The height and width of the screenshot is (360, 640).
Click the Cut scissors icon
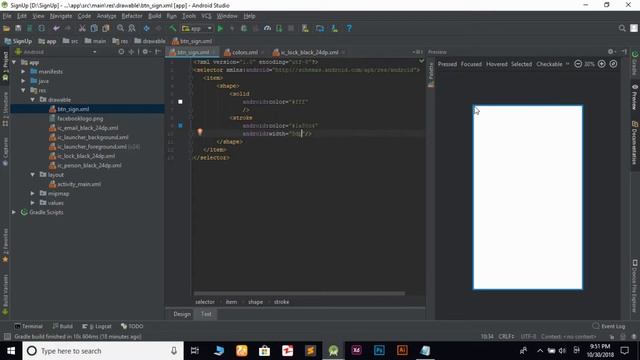tap(82, 29)
